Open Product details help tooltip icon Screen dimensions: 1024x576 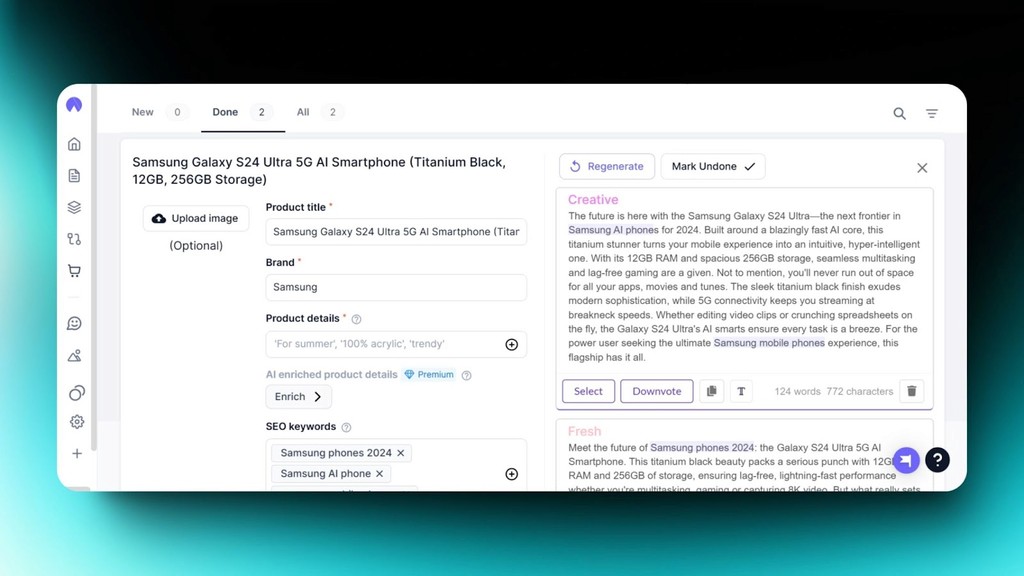tap(358, 318)
